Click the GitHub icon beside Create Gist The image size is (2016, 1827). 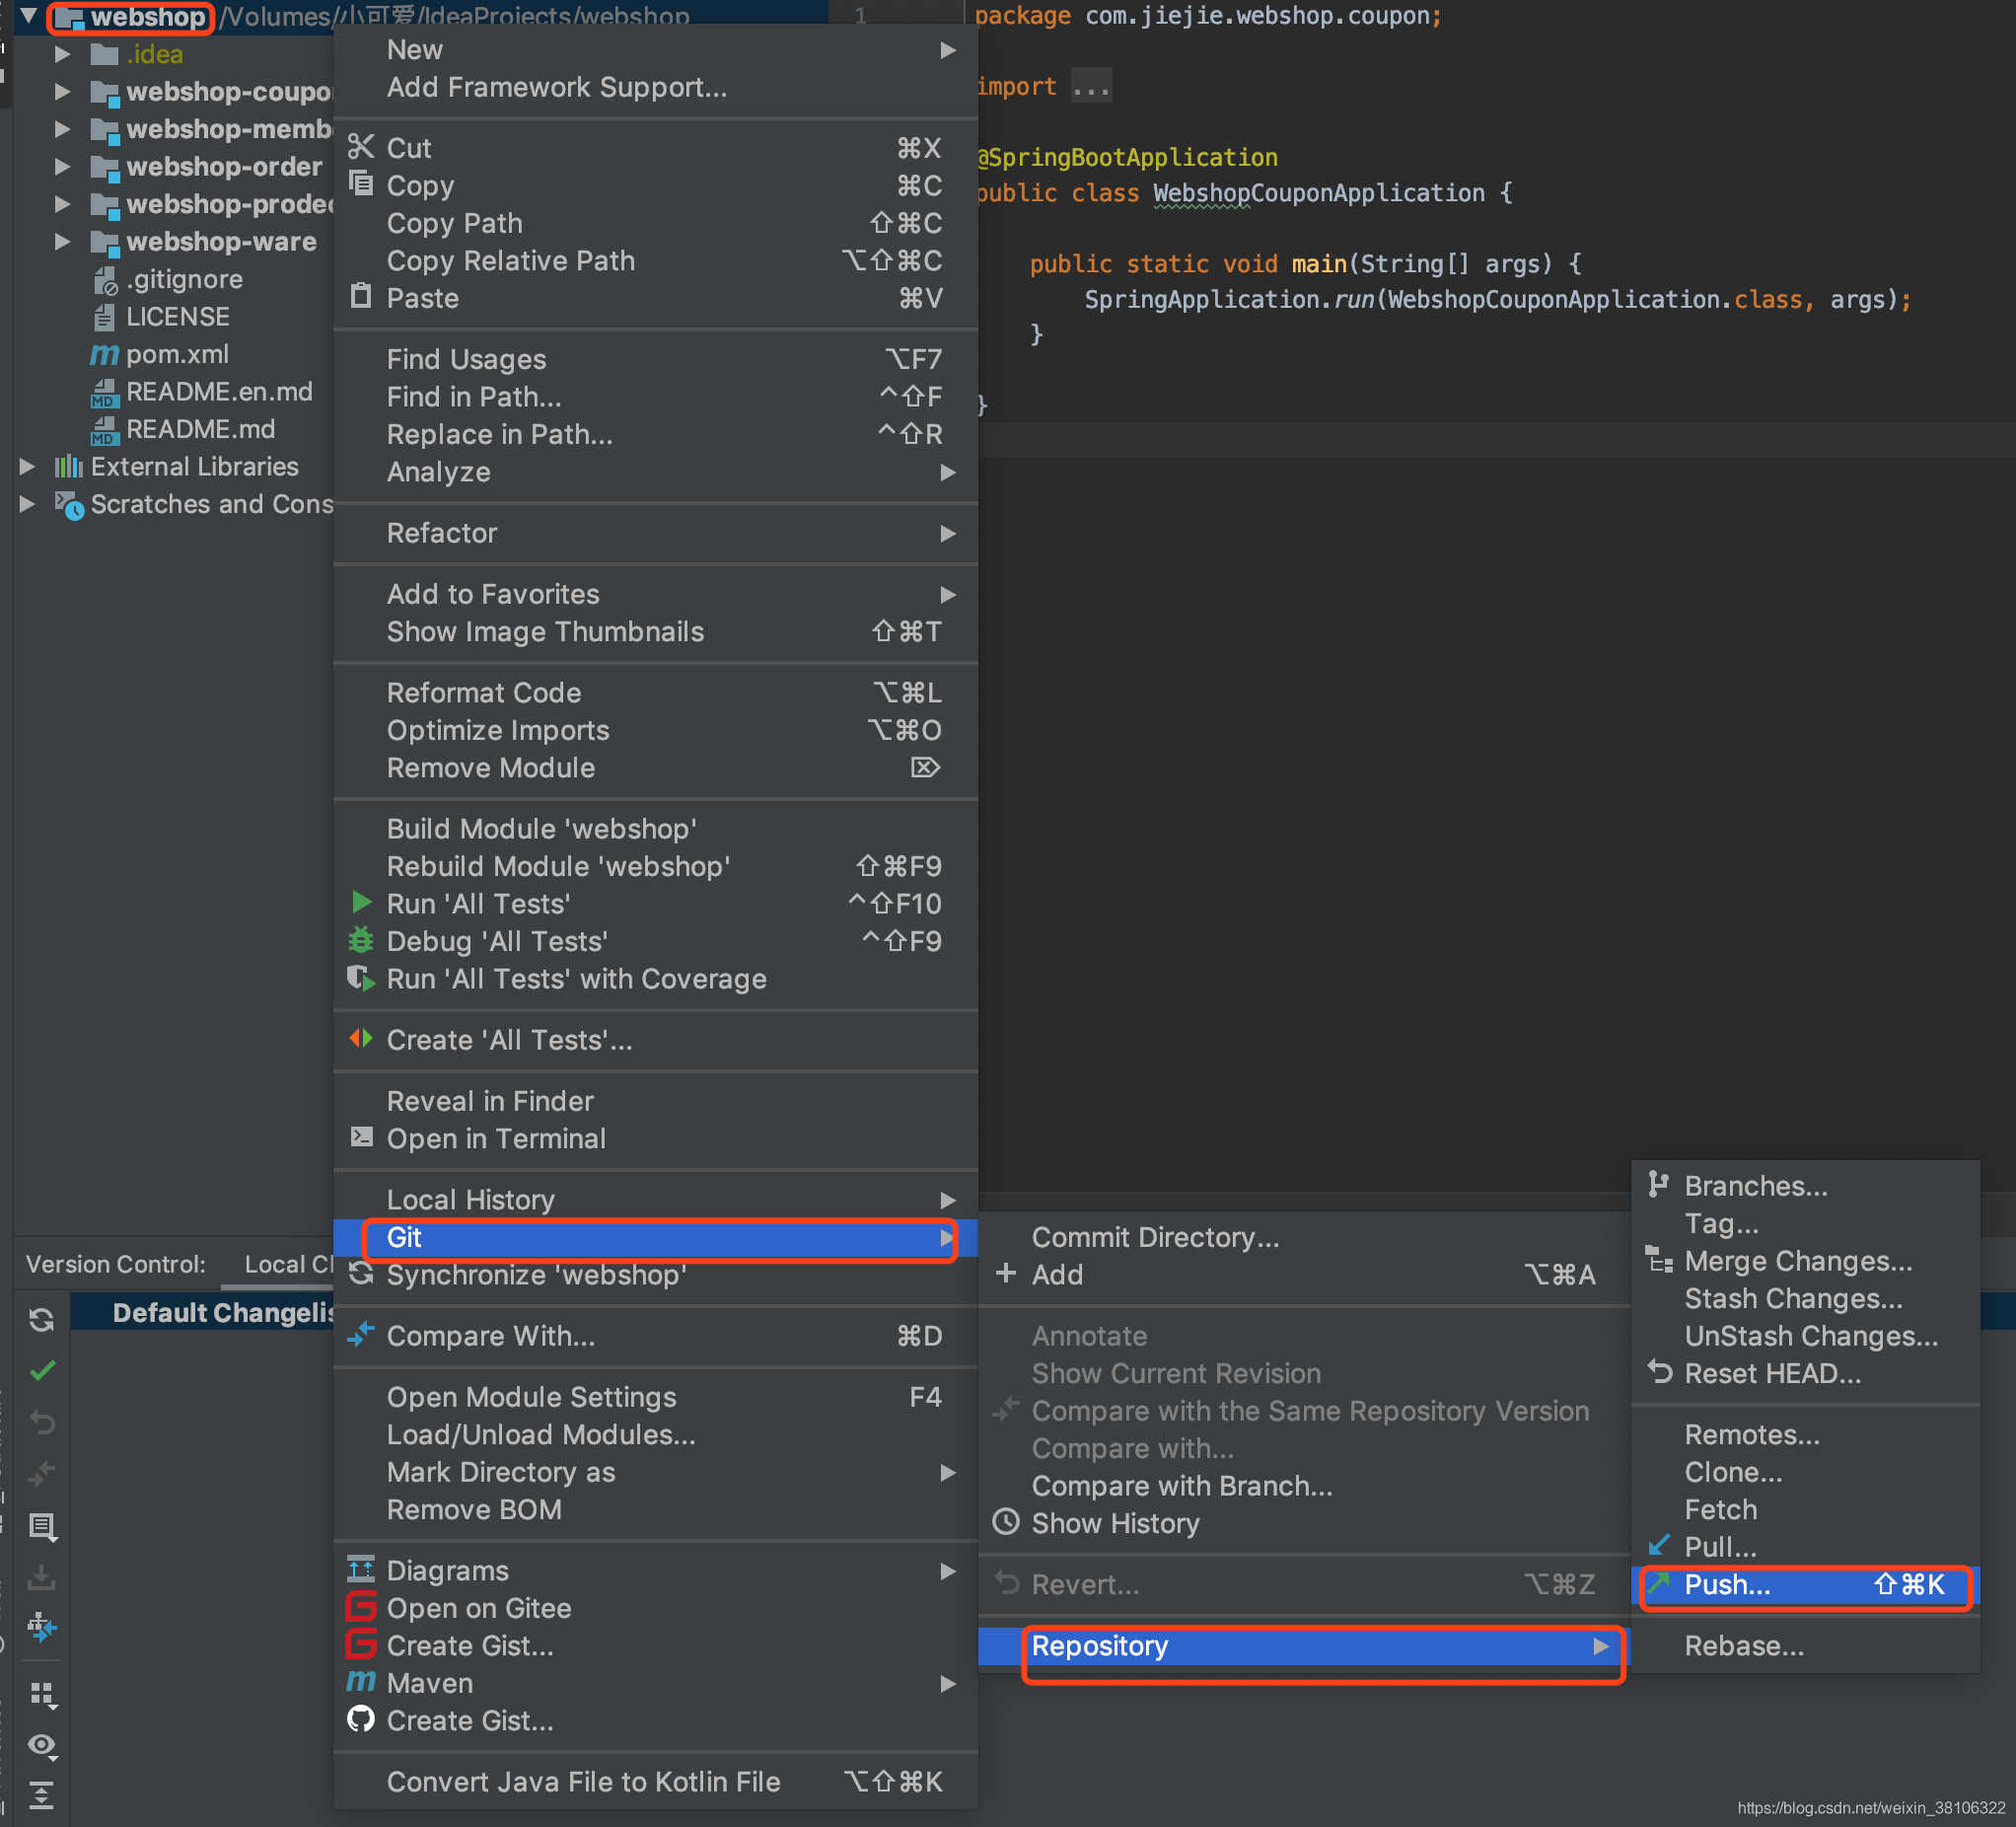(x=361, y=1720)
